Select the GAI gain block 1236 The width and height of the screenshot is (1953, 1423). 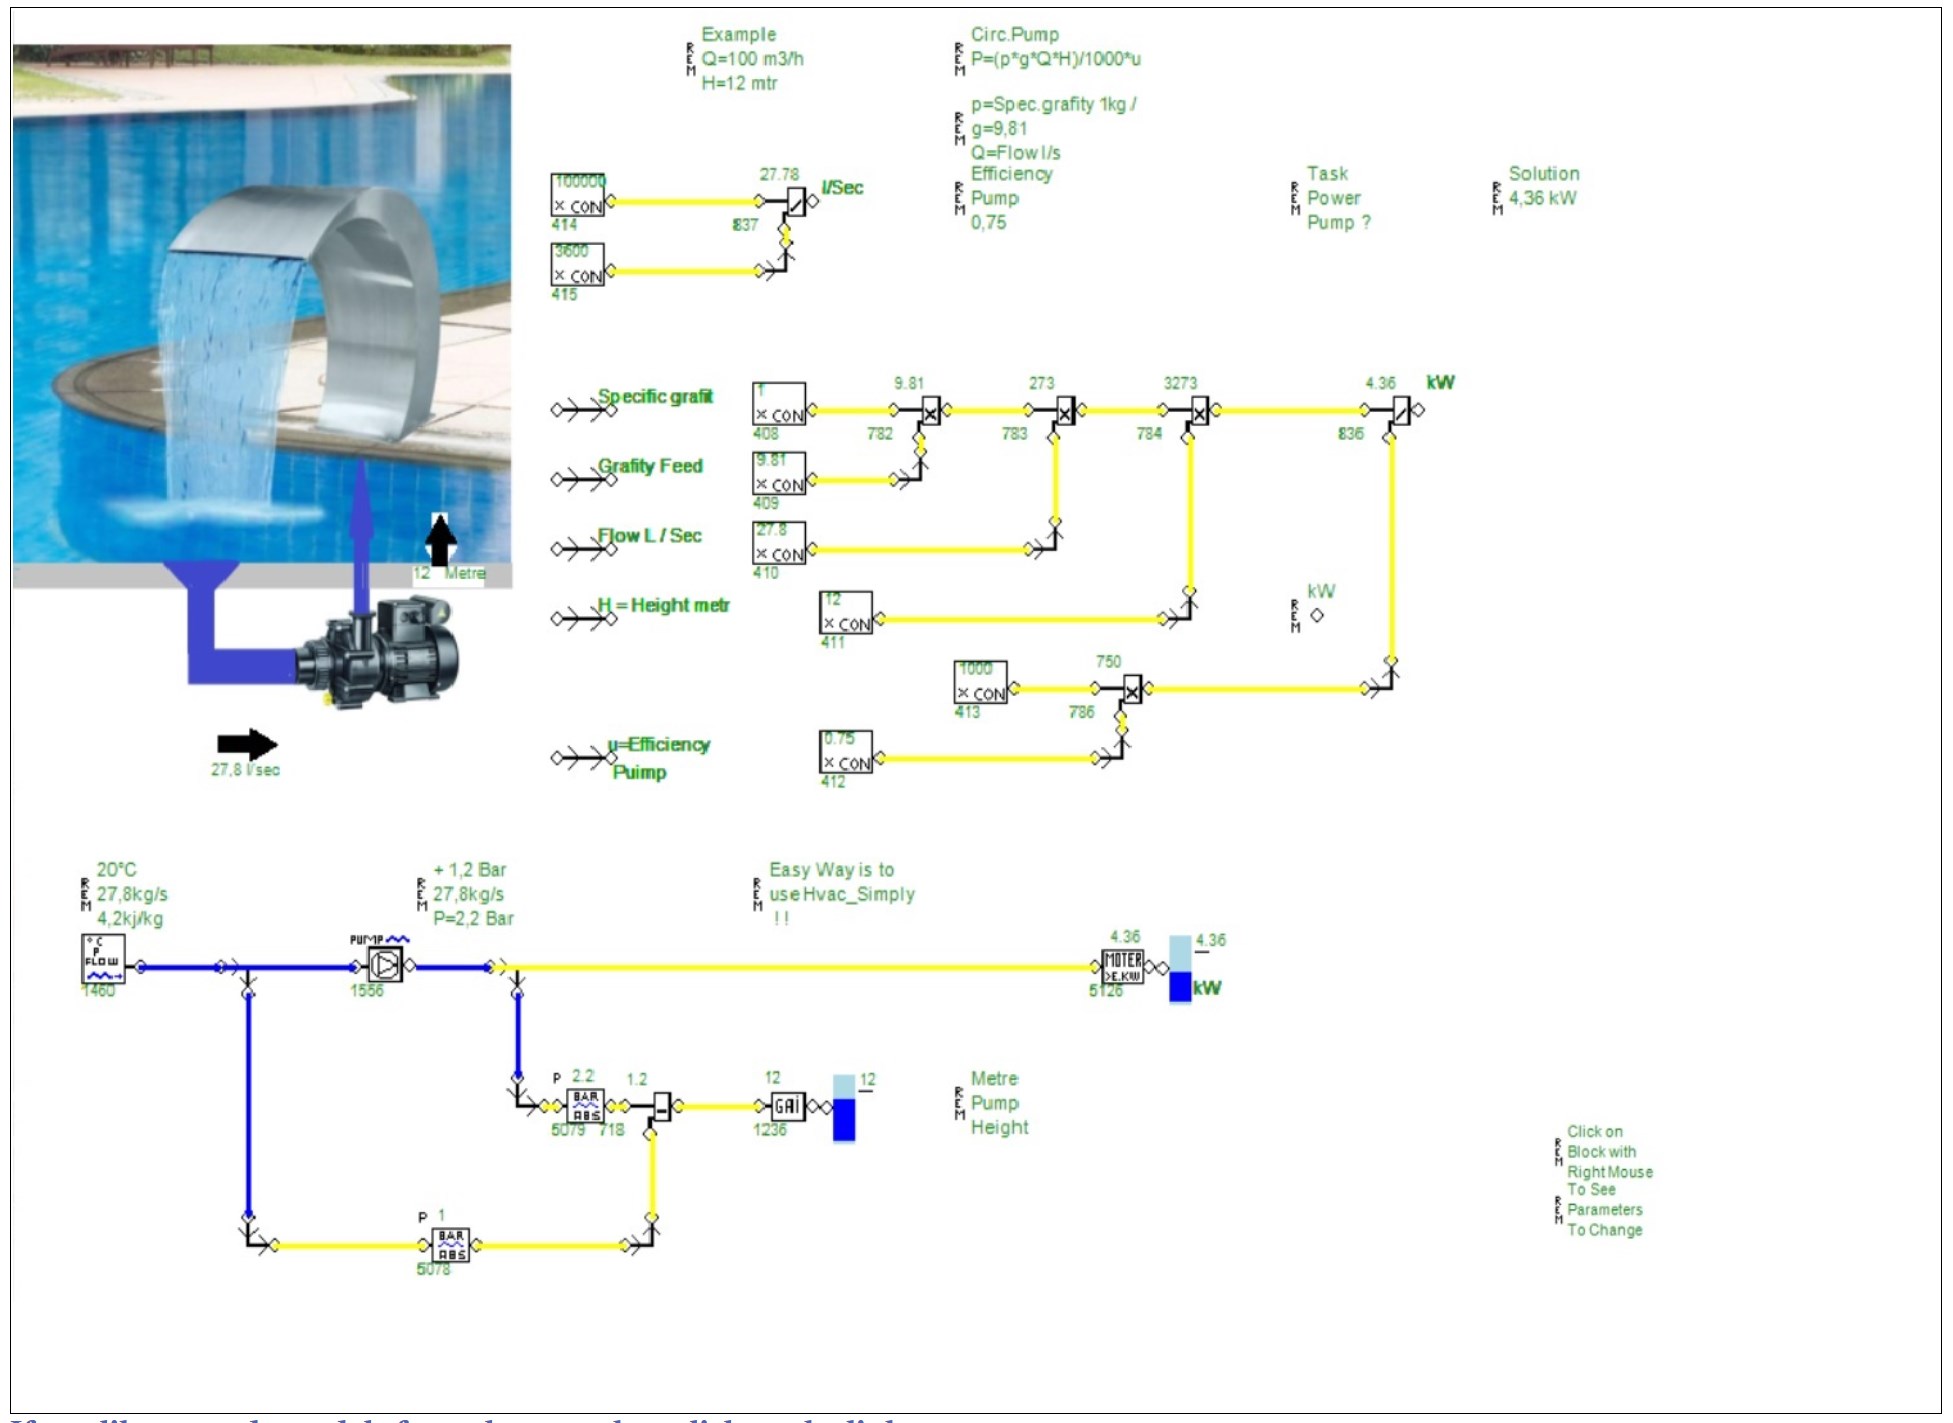(x=787, y=1106)
